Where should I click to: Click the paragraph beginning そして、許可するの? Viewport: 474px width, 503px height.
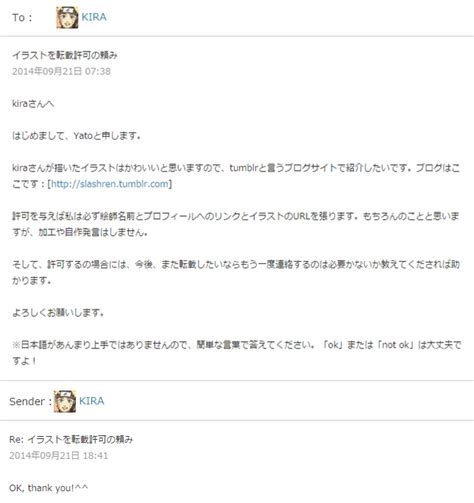tap(236, 272)
